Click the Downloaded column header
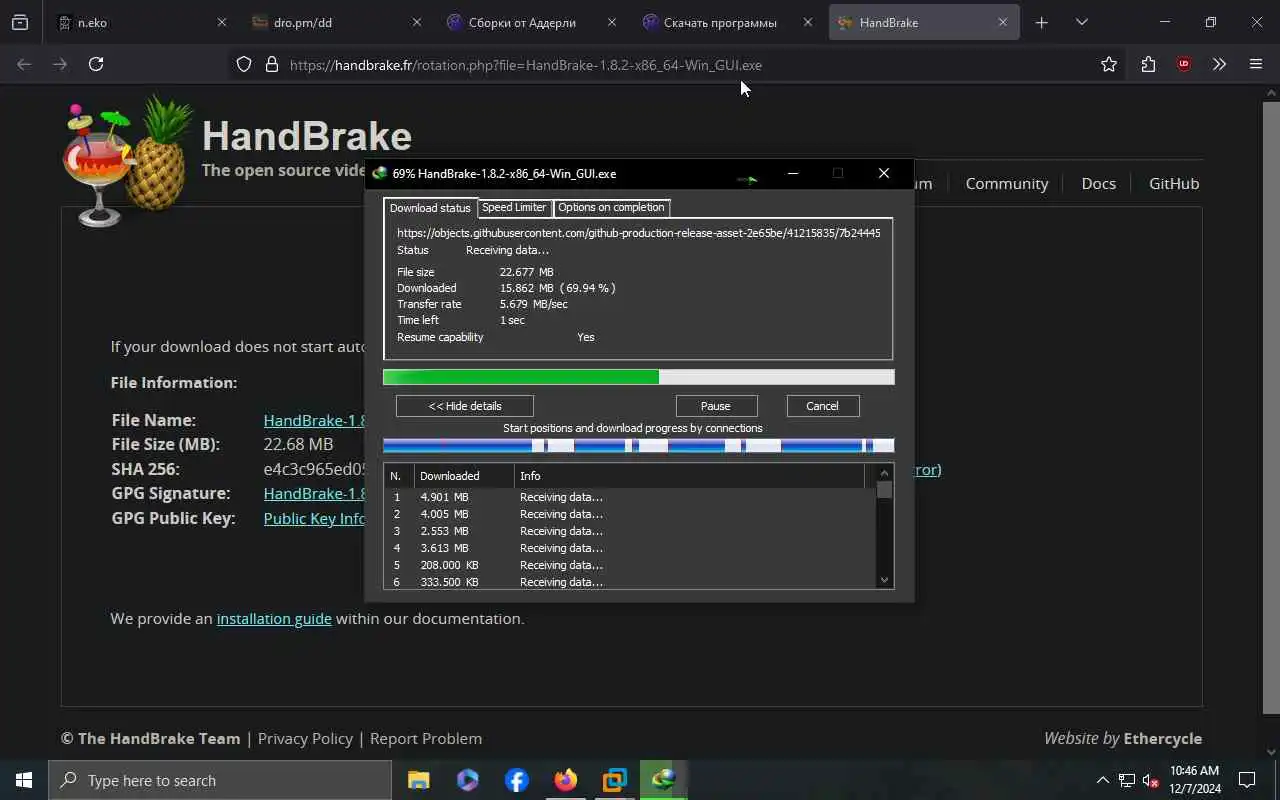 coord(464,476)
